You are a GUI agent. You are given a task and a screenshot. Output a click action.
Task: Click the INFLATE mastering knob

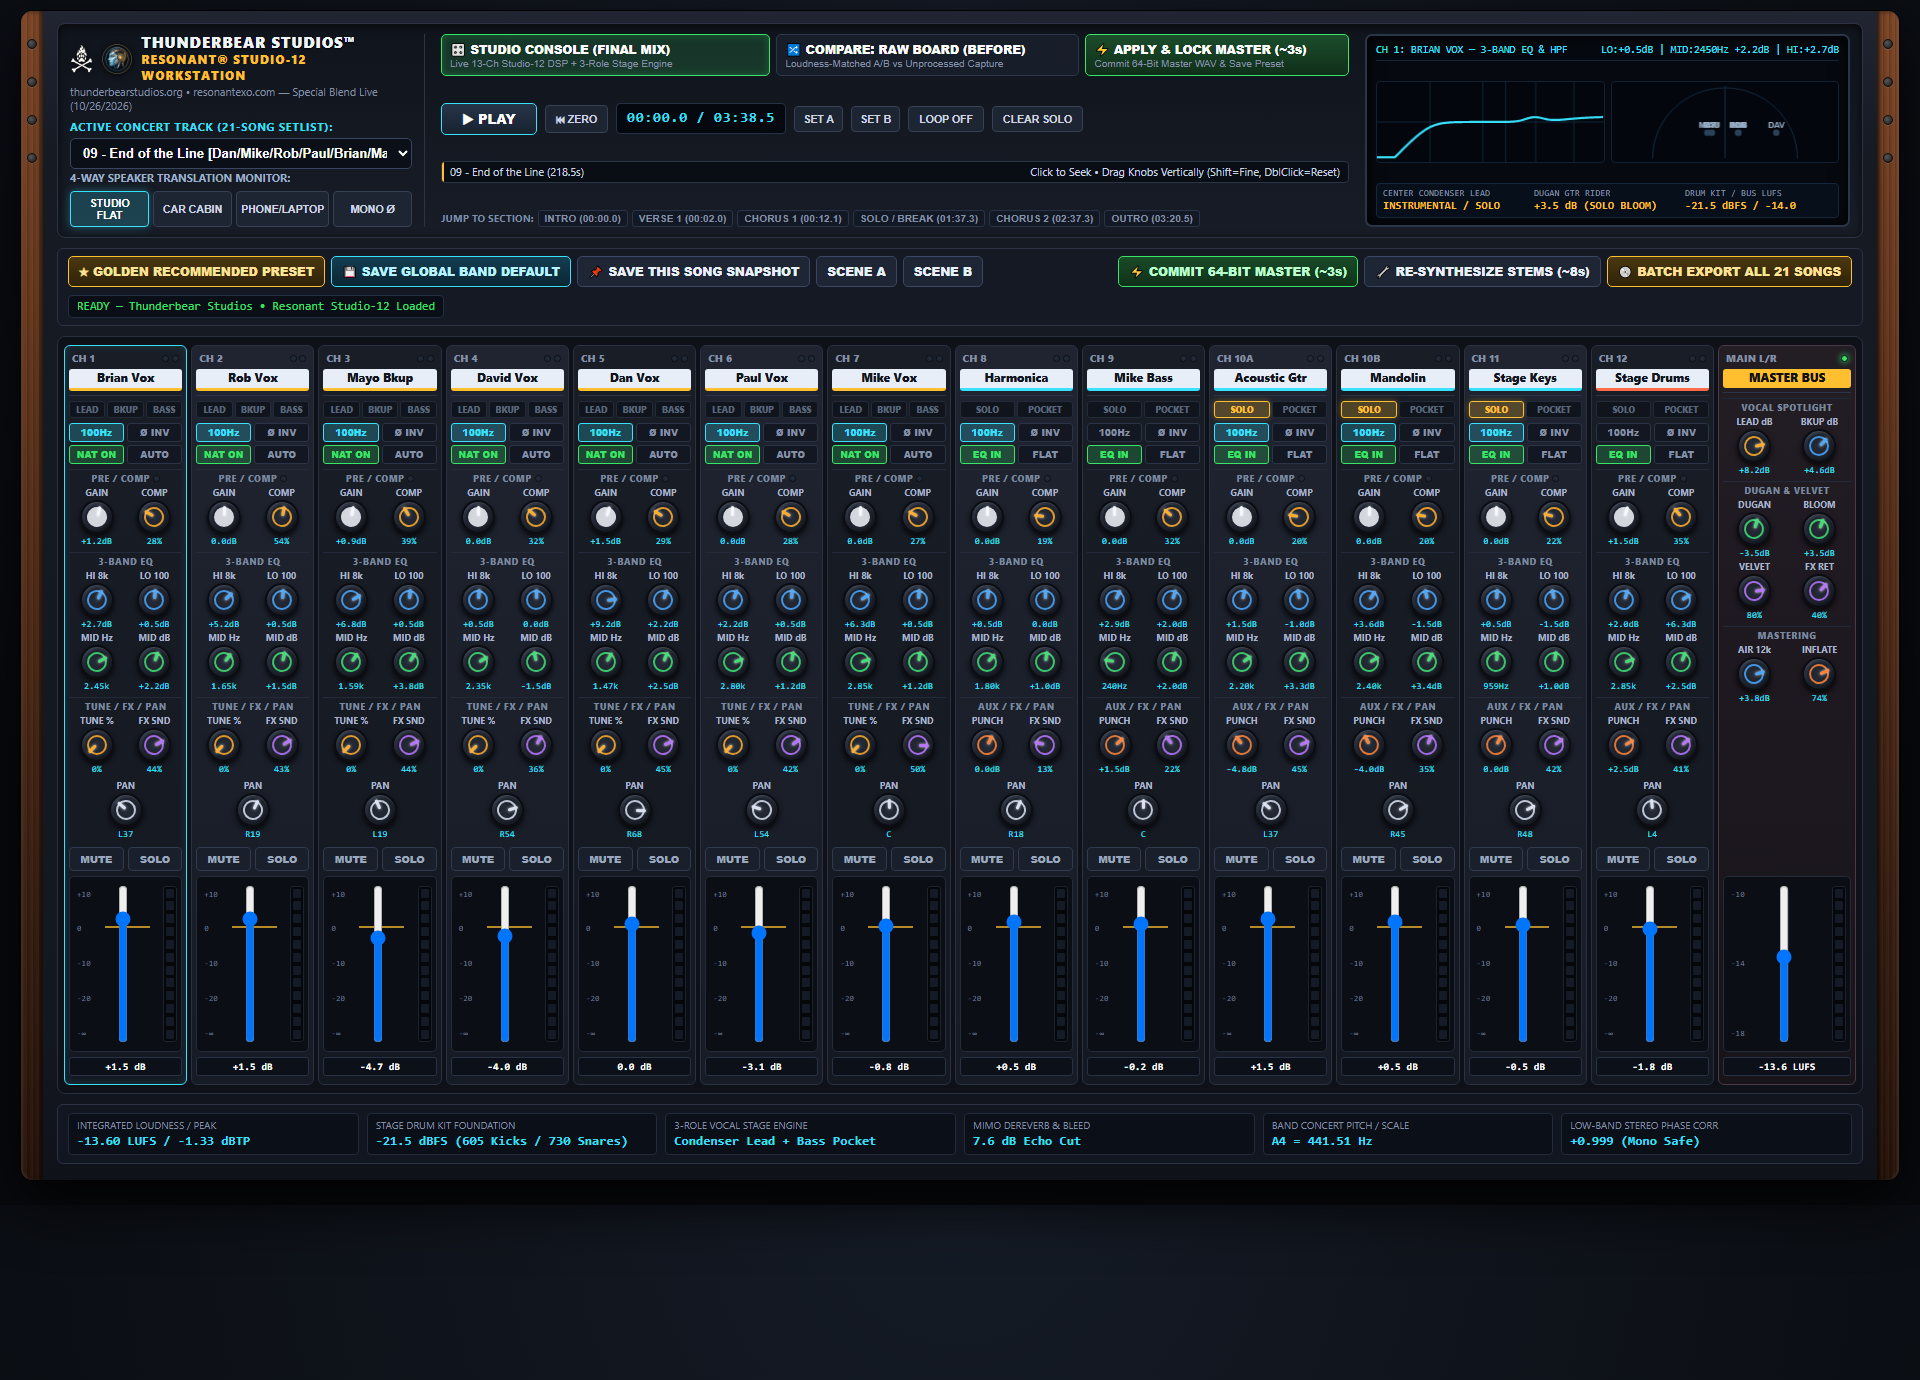1819,674
